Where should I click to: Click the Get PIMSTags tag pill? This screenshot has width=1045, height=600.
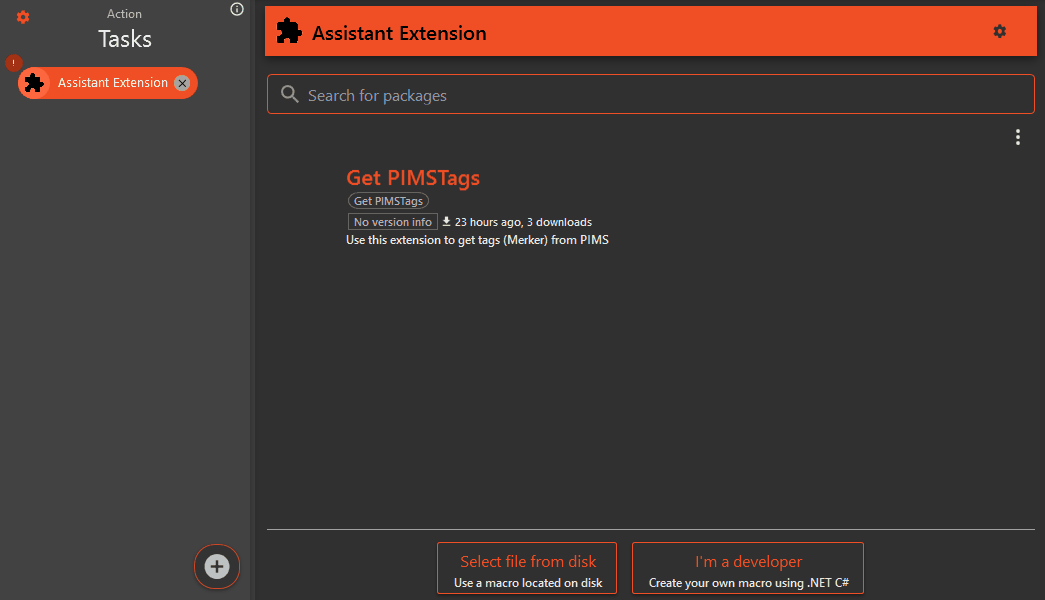pyautogui.click(x=388, y=200)
